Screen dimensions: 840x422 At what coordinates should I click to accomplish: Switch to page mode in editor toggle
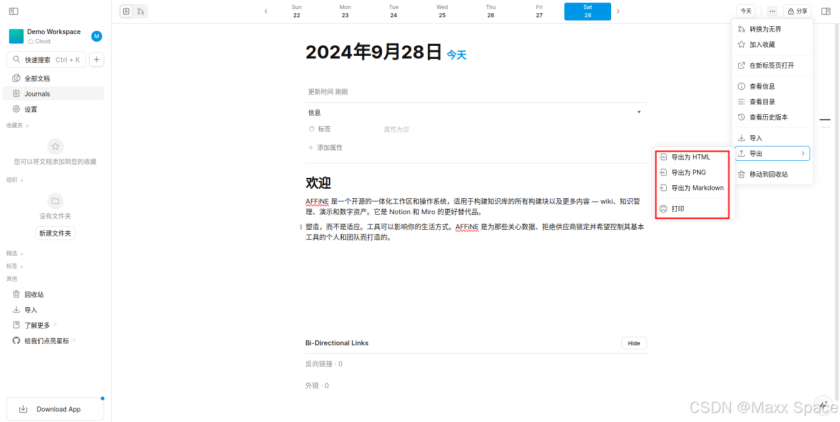click(126, 11)
